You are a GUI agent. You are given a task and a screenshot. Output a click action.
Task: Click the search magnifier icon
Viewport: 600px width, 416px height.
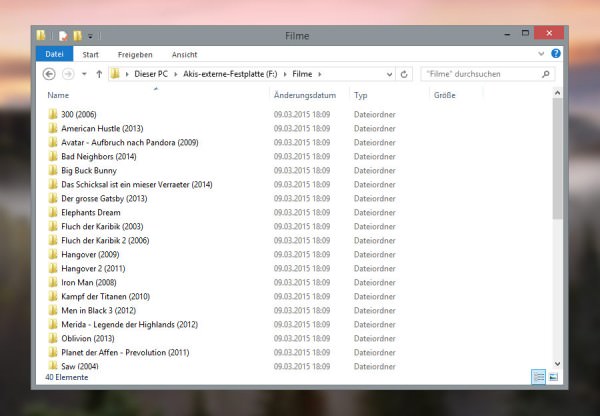[546, 74]
